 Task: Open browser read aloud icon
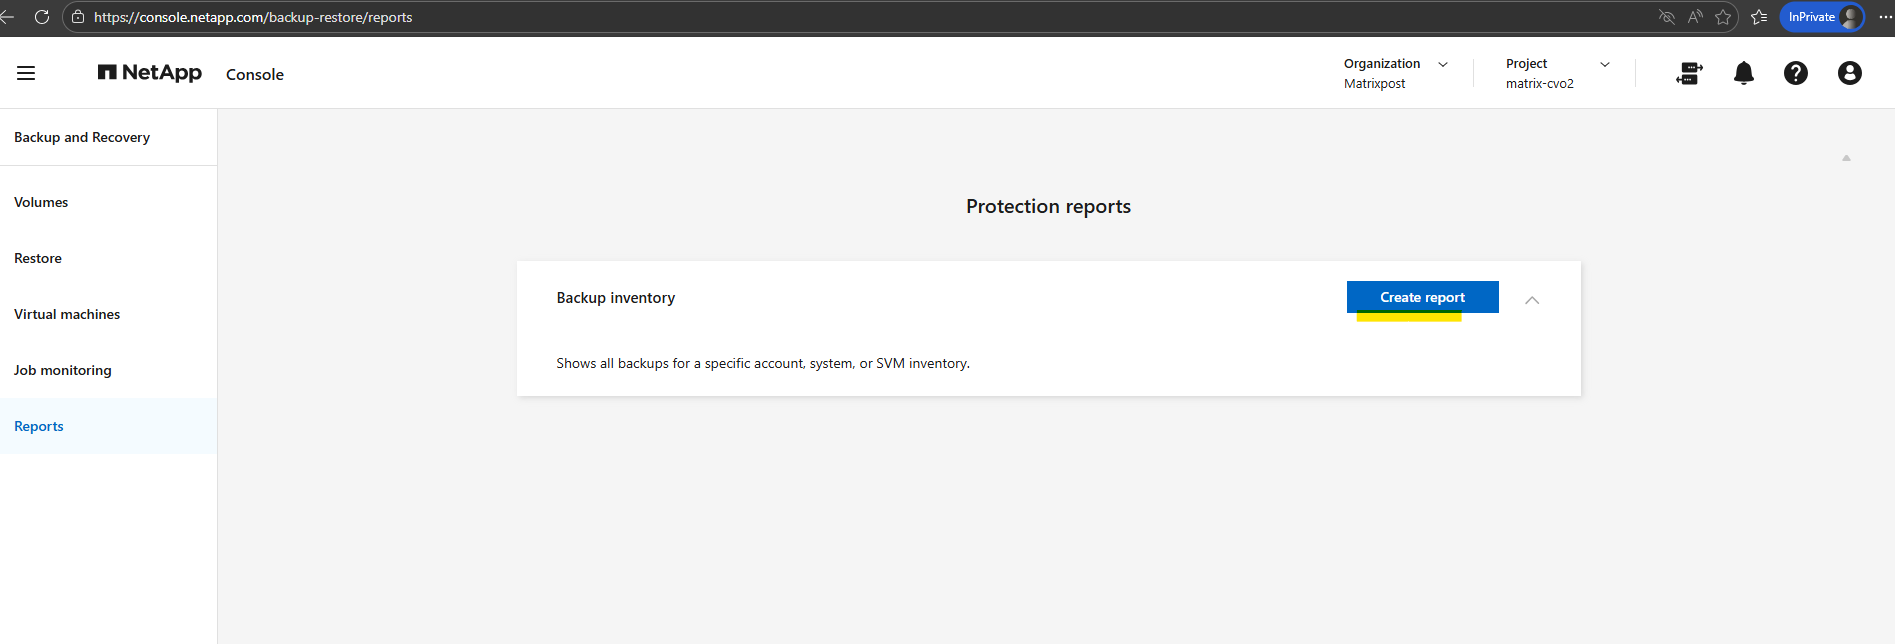coord(1694,17)
